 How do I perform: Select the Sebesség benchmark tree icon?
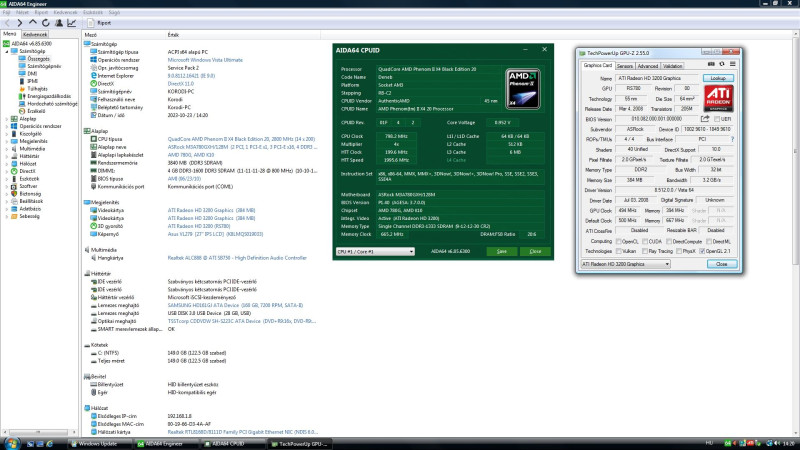click(x=14, y=216)
